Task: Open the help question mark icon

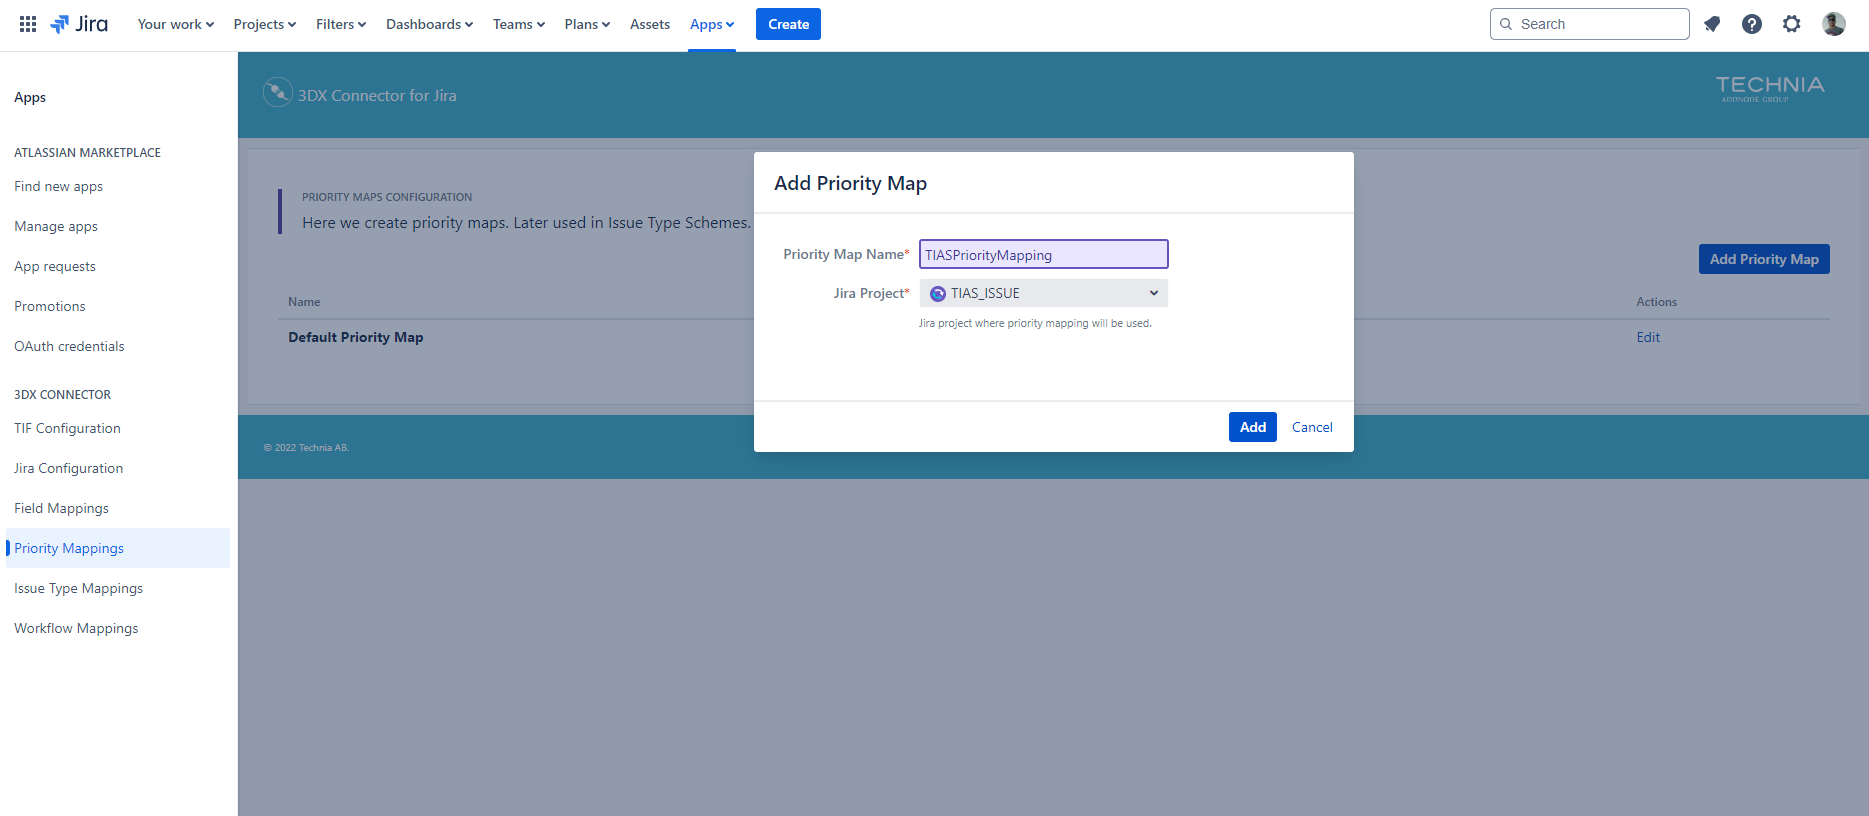Action: coord(1751,24)
